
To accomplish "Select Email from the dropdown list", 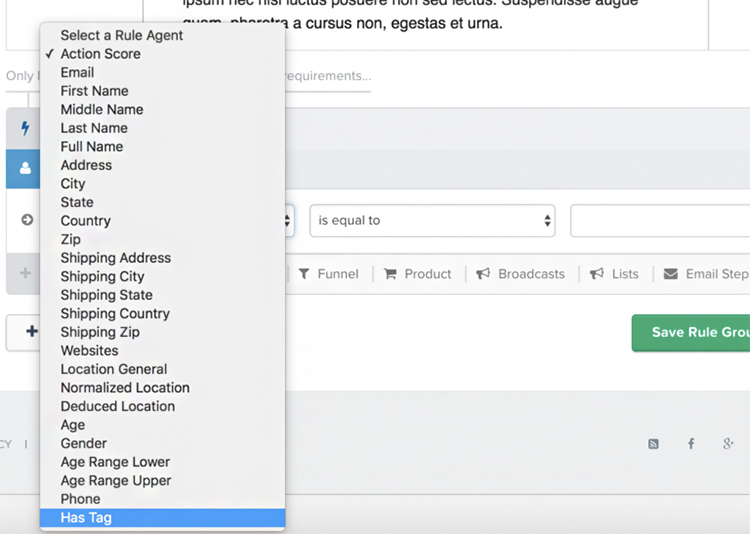I will click(x=163, y=73).
